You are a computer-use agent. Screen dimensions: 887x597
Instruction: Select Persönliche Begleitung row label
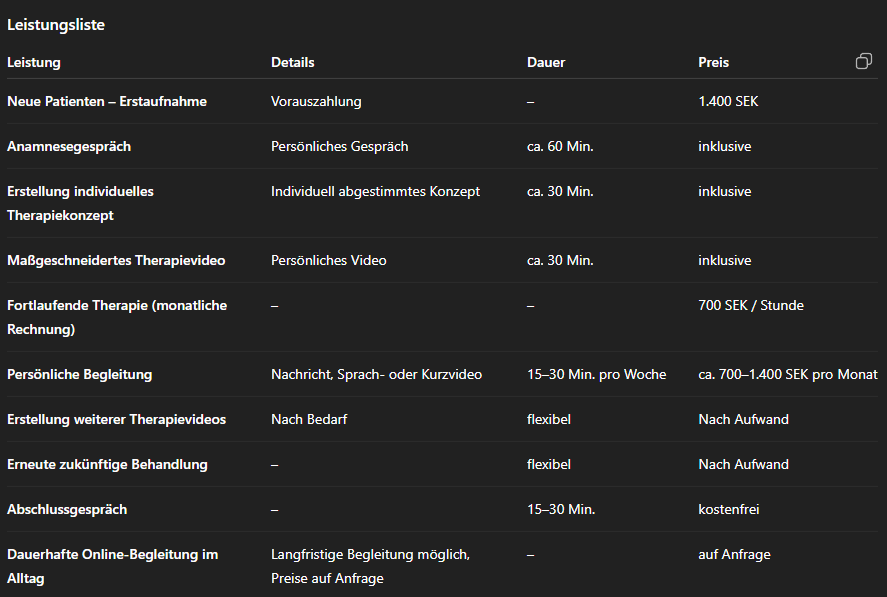80,375
